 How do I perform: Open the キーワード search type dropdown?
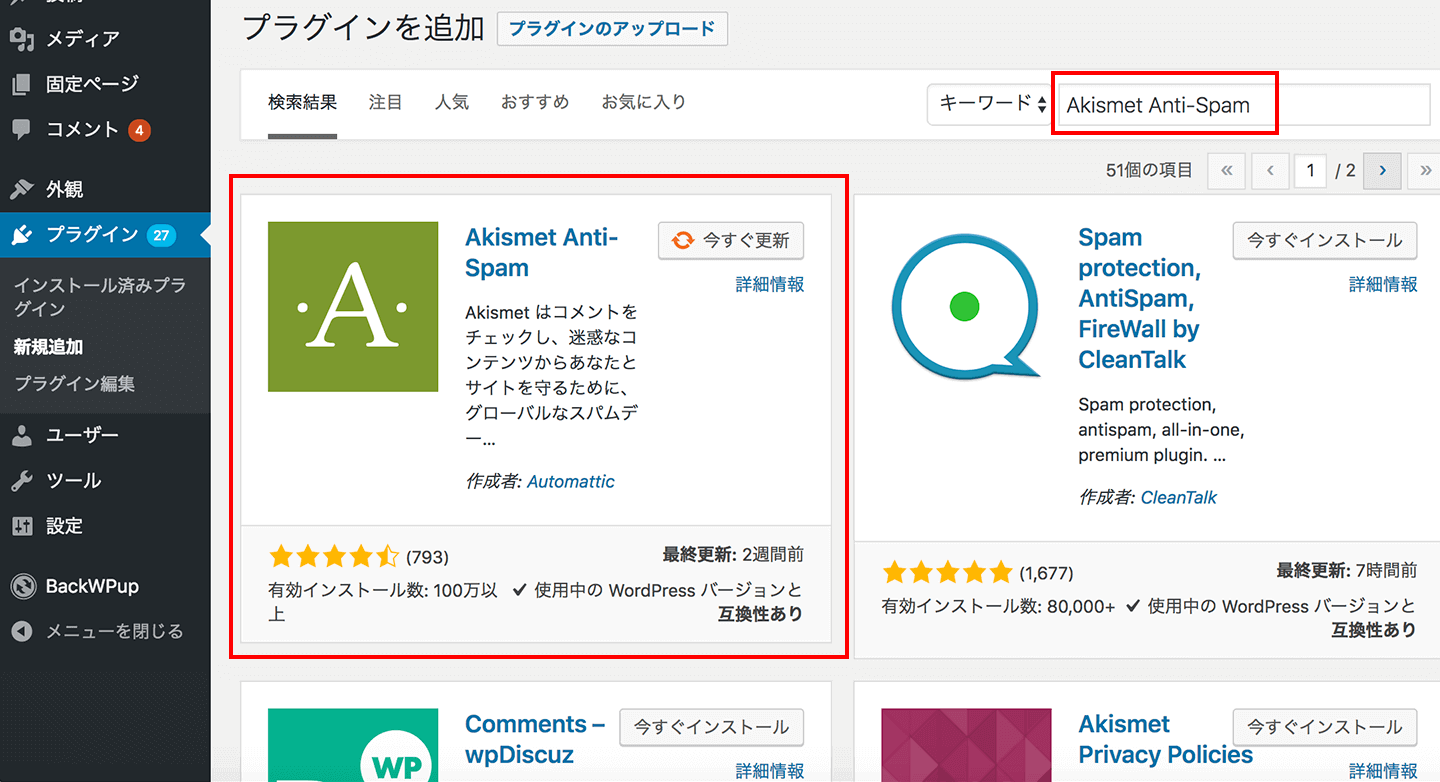(989, 104)
